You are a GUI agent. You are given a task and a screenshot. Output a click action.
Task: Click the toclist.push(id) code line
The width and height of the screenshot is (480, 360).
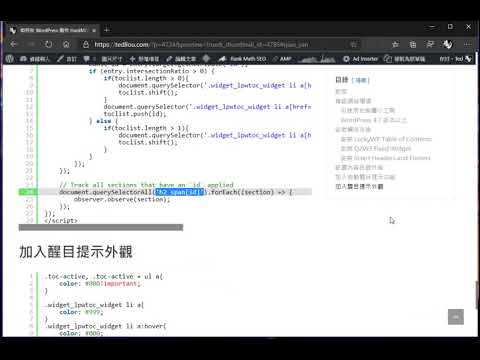coord(135,114)
